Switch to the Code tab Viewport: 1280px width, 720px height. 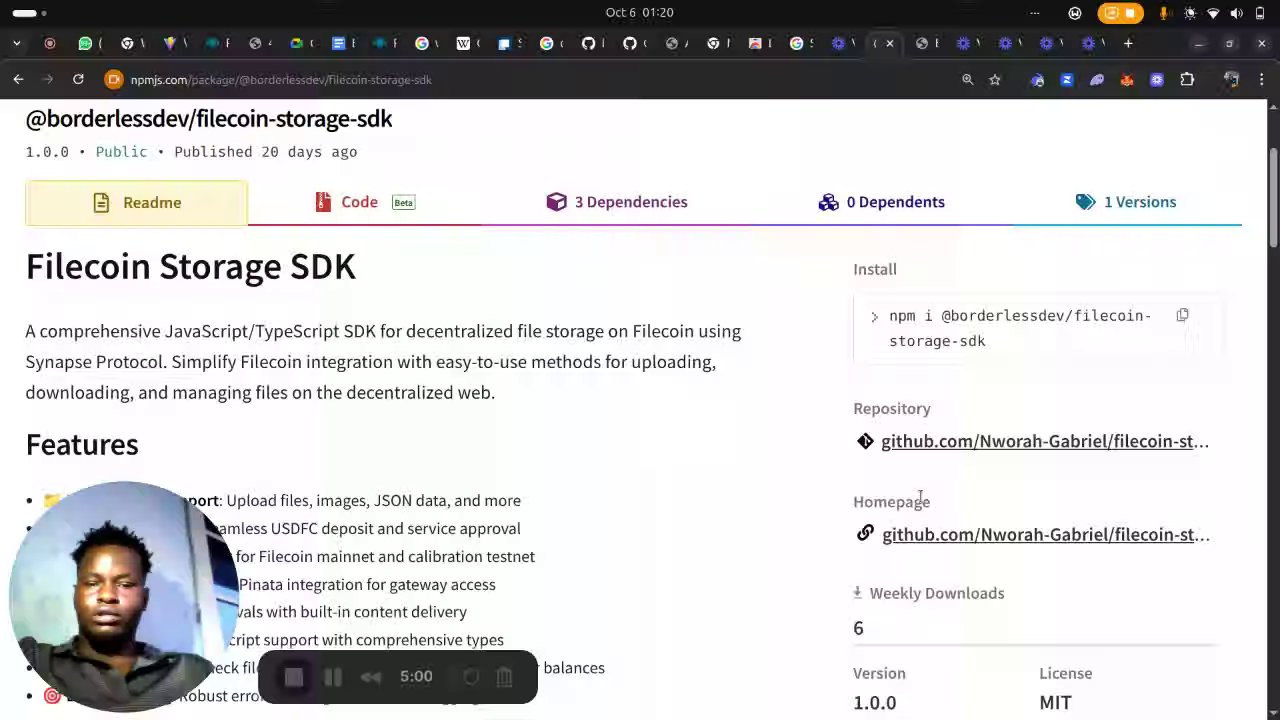click(364, 203)
